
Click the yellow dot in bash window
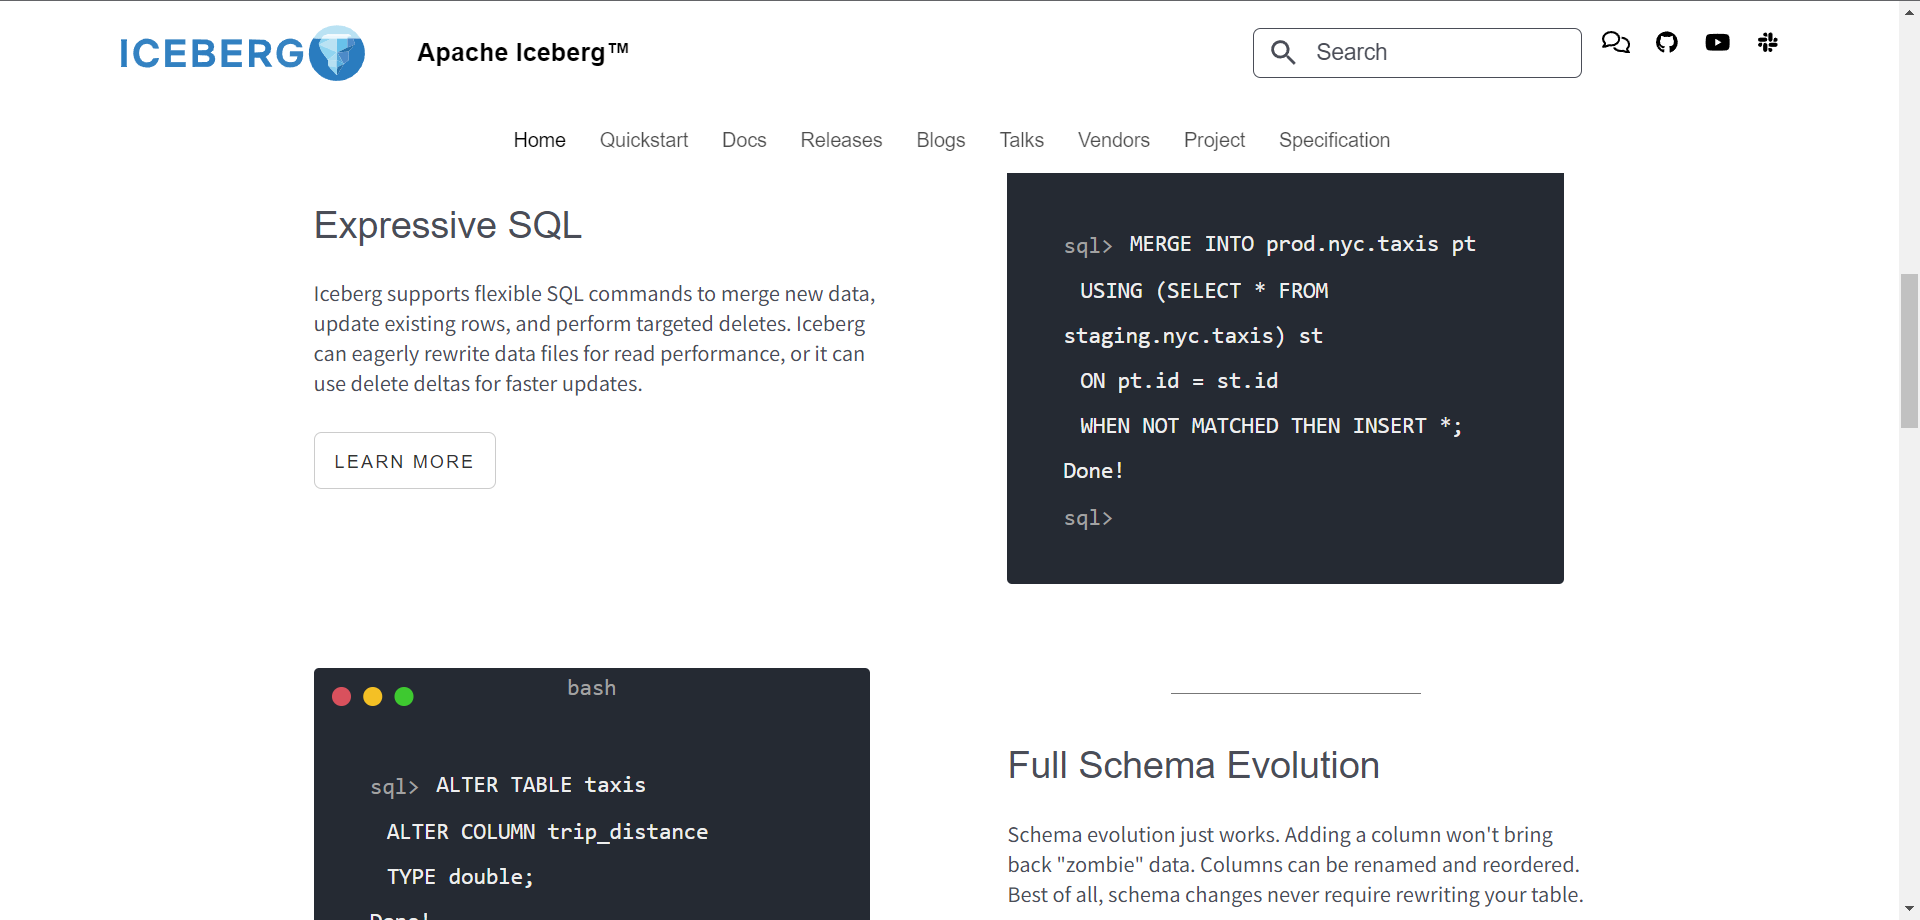pos(373,697)
